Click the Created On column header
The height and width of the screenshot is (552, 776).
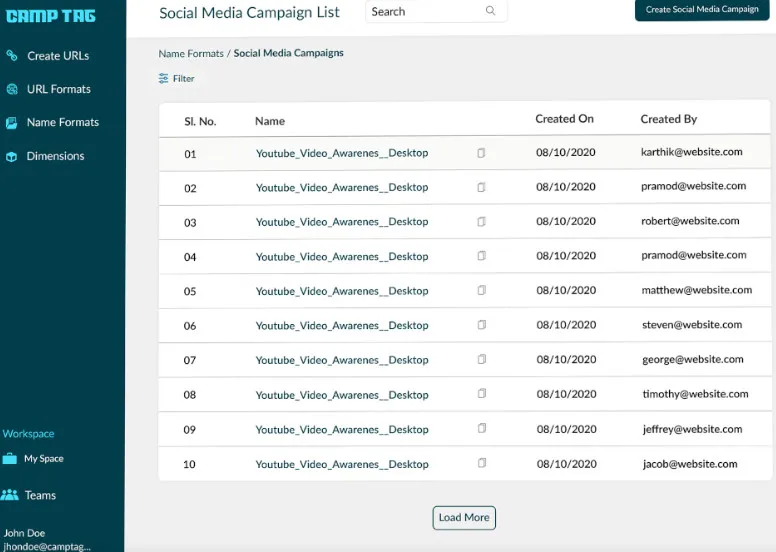564,119
